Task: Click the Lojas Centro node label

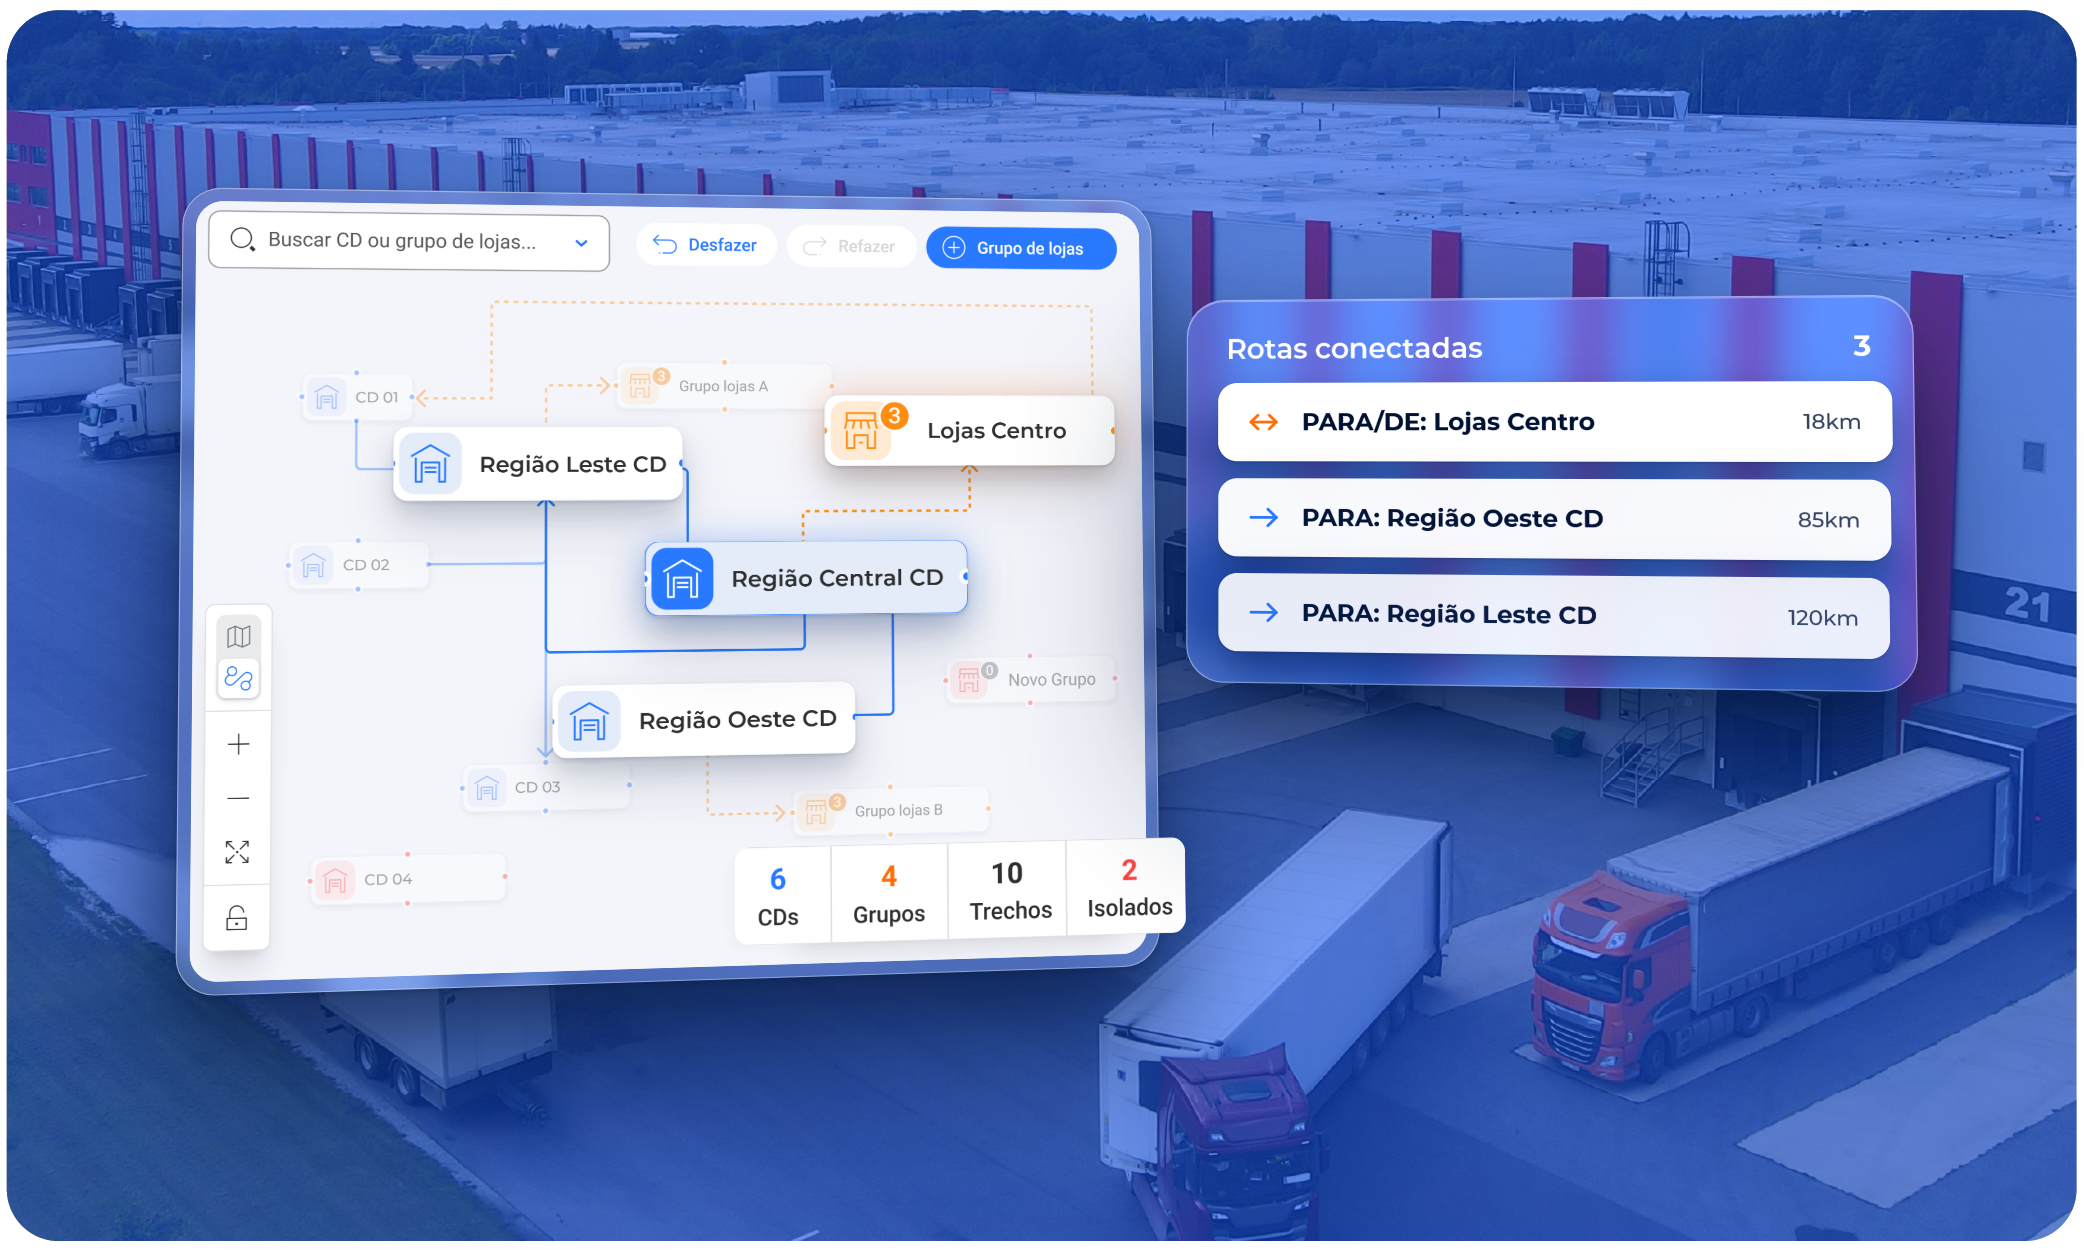Action: [996, 430]
